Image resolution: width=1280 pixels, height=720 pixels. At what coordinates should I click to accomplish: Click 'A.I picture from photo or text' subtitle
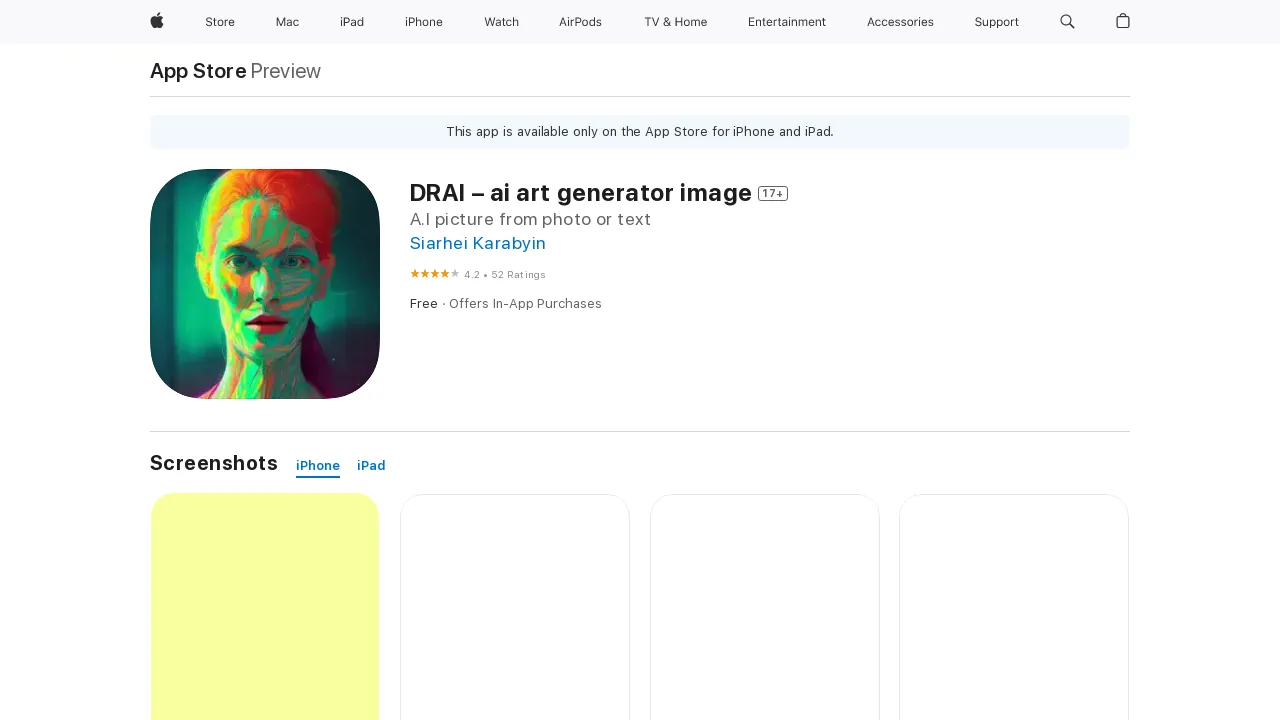click(530, 219)
